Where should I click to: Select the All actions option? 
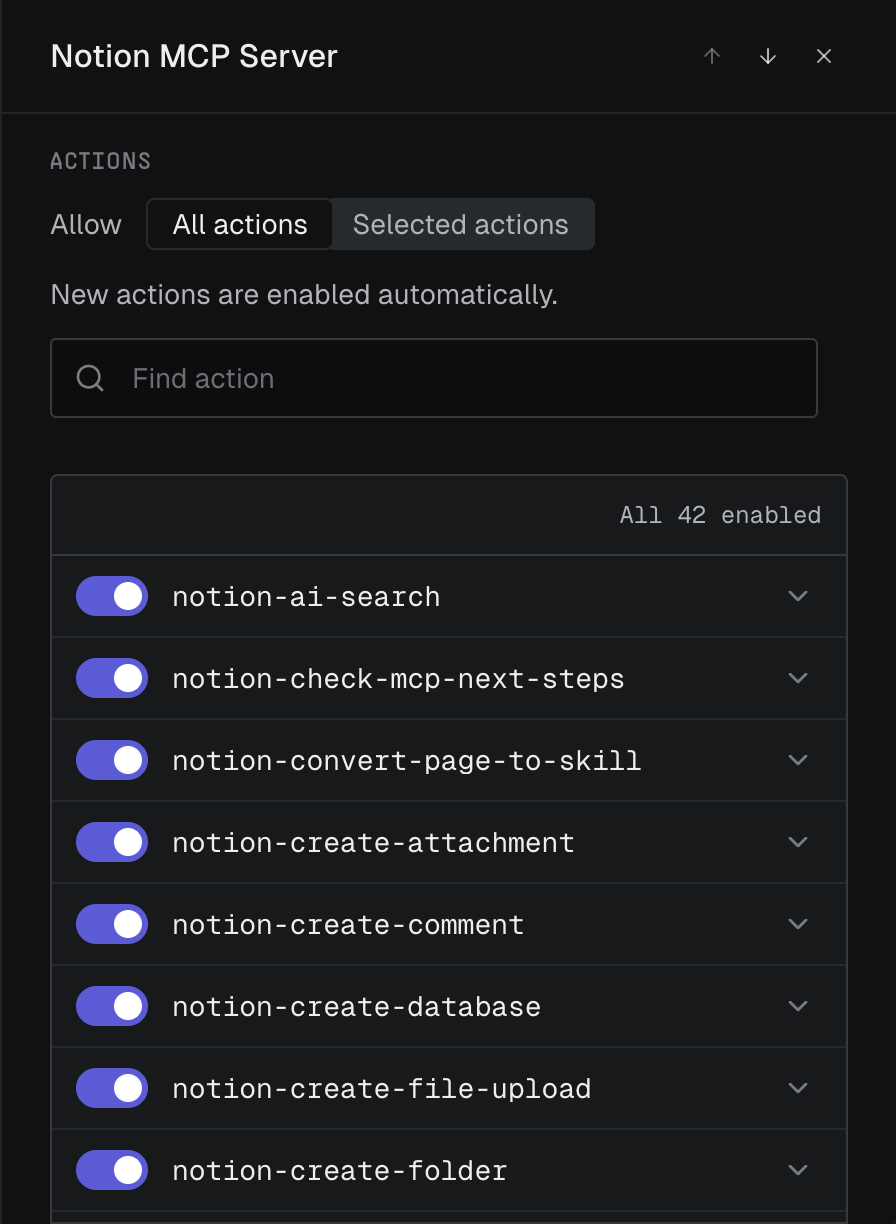tap(240, 224)
